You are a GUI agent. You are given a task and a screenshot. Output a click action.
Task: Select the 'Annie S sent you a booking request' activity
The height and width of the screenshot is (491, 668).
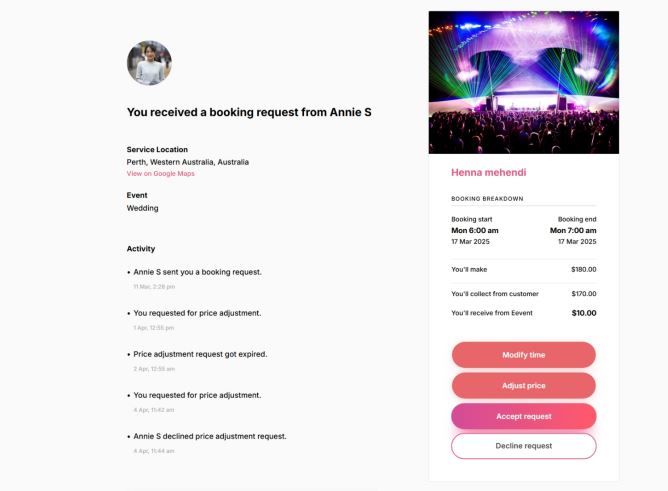198,272
